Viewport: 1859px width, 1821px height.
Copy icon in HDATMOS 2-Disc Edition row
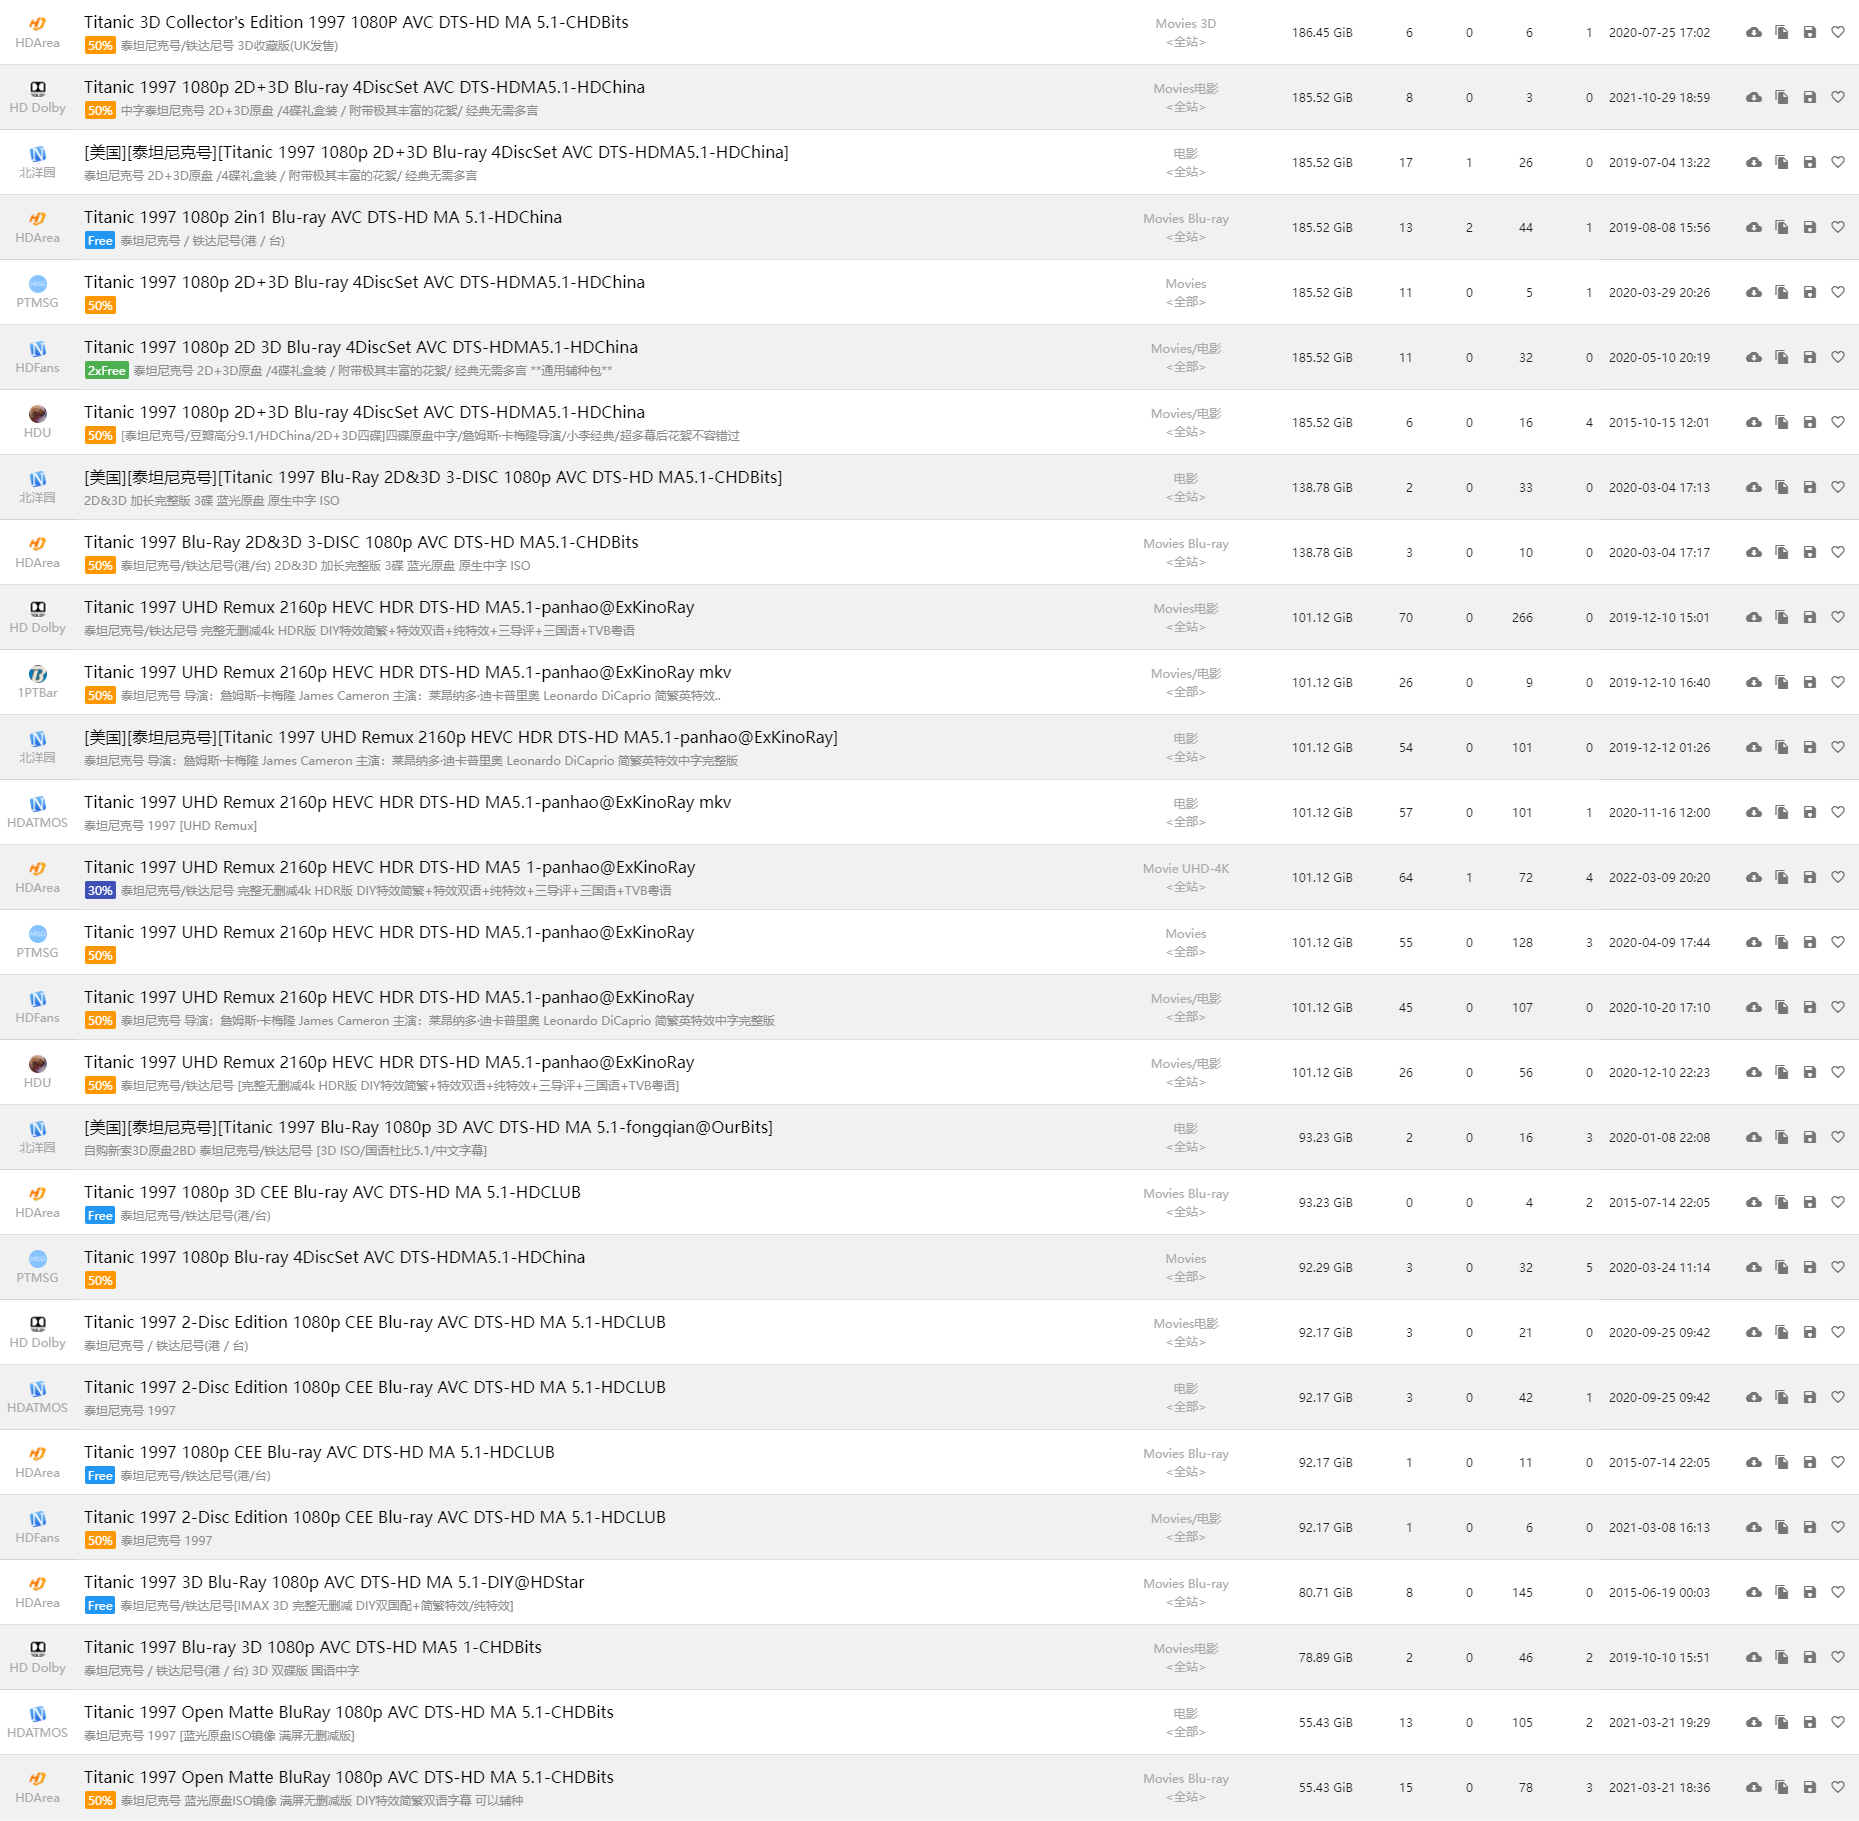pyautogui.click(x=1782, y=1398)
